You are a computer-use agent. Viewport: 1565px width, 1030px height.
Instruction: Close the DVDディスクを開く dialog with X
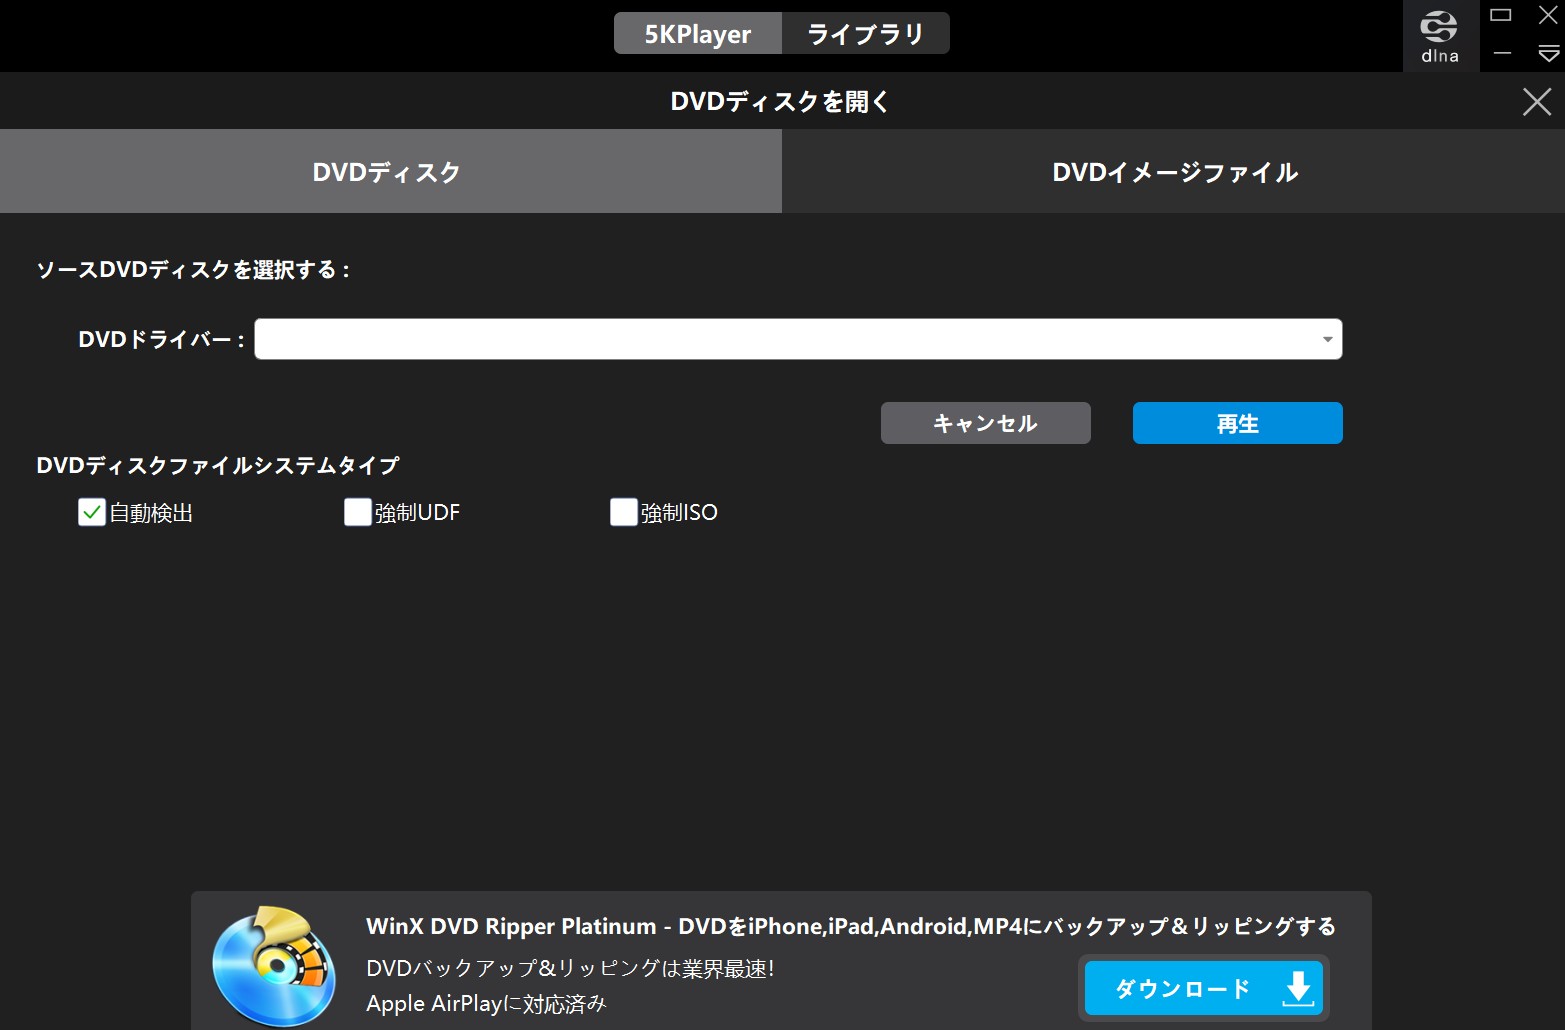(1537, 101)
